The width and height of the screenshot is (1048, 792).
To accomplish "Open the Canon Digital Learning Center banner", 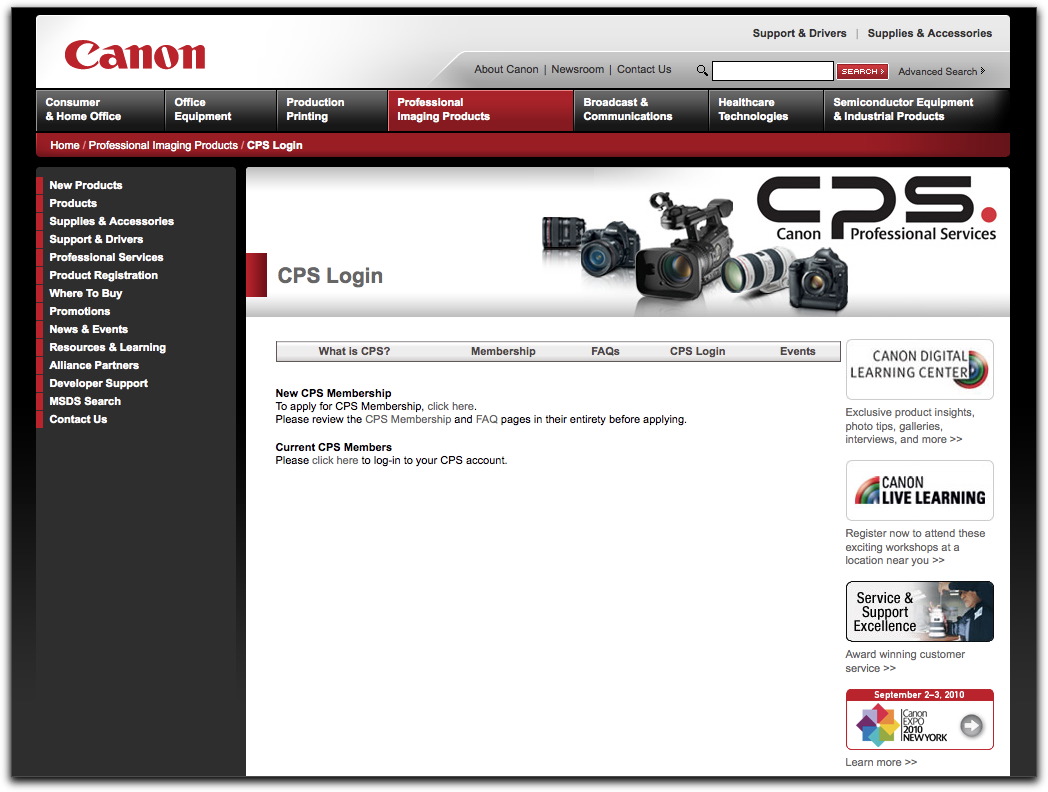I will click(920, 370).
